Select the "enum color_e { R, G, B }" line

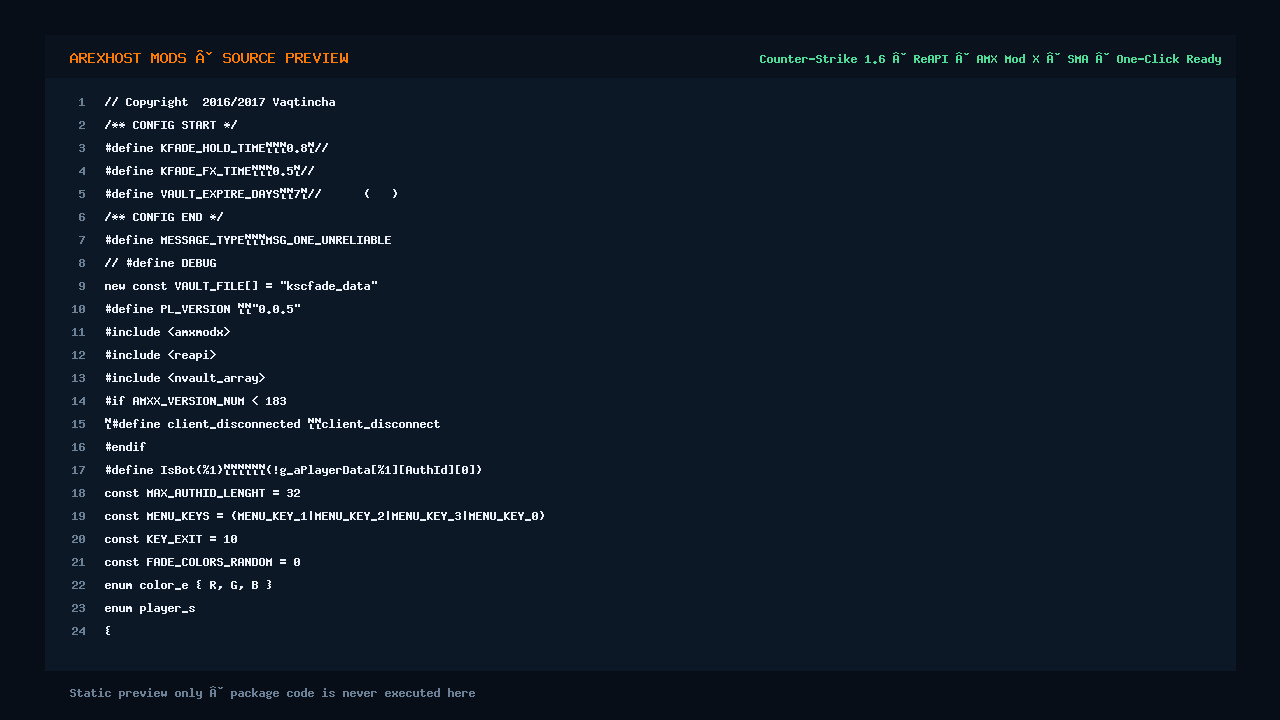click(x=188, y=585)
